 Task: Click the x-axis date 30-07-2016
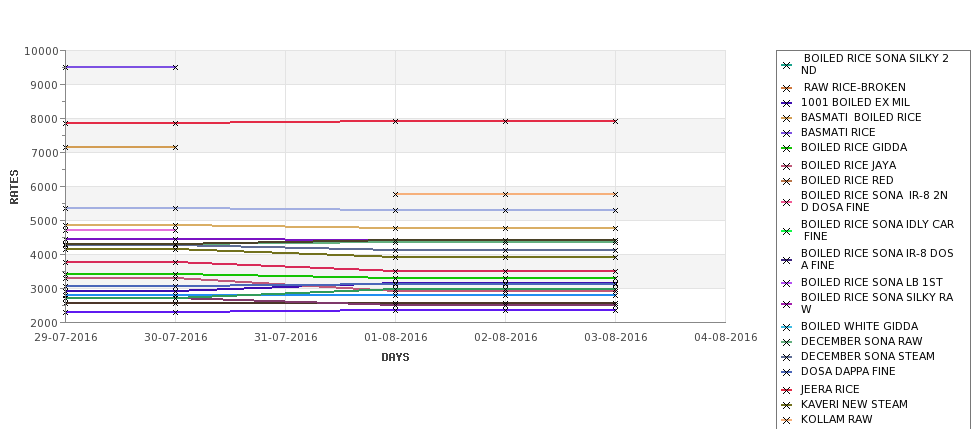coord(176,338)
